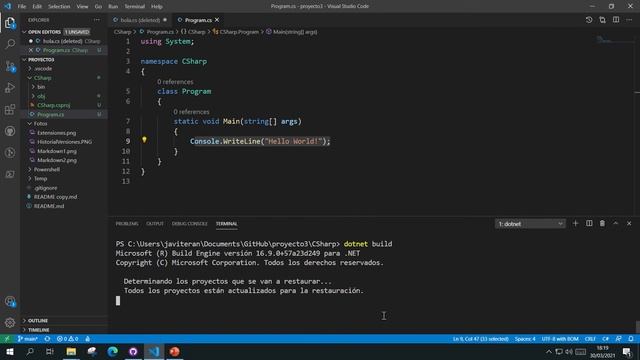Open notifications bell in status bar
This screenshot has width=640, height=360.
tap(631, 339)
